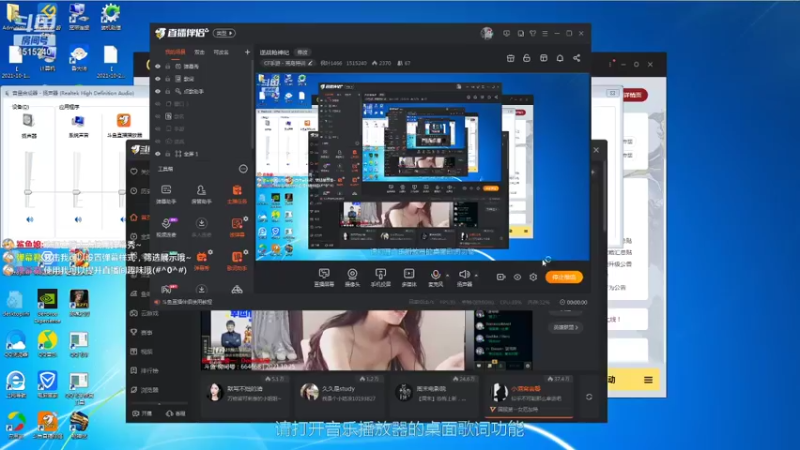Open 排行榜 in Douyu sidebar
The image size is (800, 450).
[x=145, y=370]
